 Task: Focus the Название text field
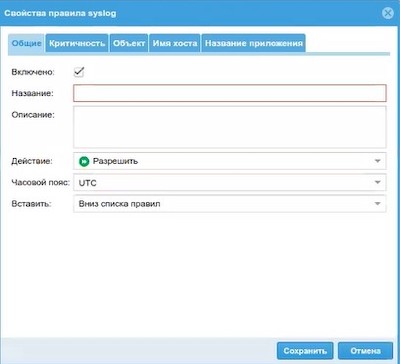(x=230, y=93)
